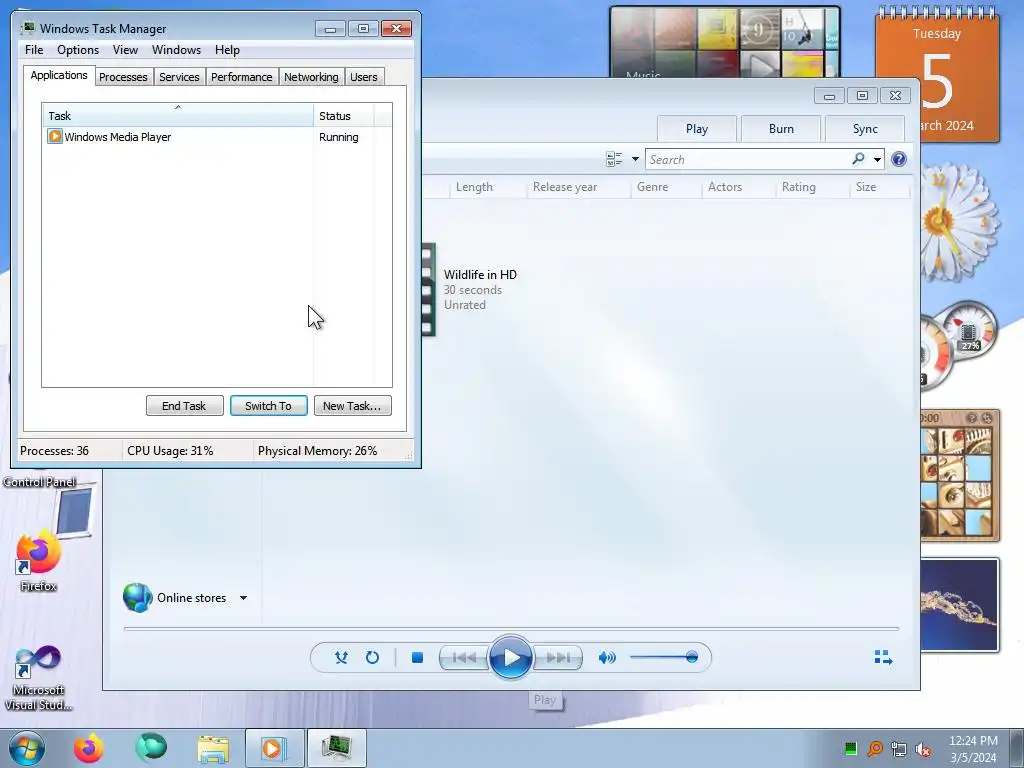Launch Firefox from the taskbar
Viewport: 1024px width, 768px height.
[88, 748]
